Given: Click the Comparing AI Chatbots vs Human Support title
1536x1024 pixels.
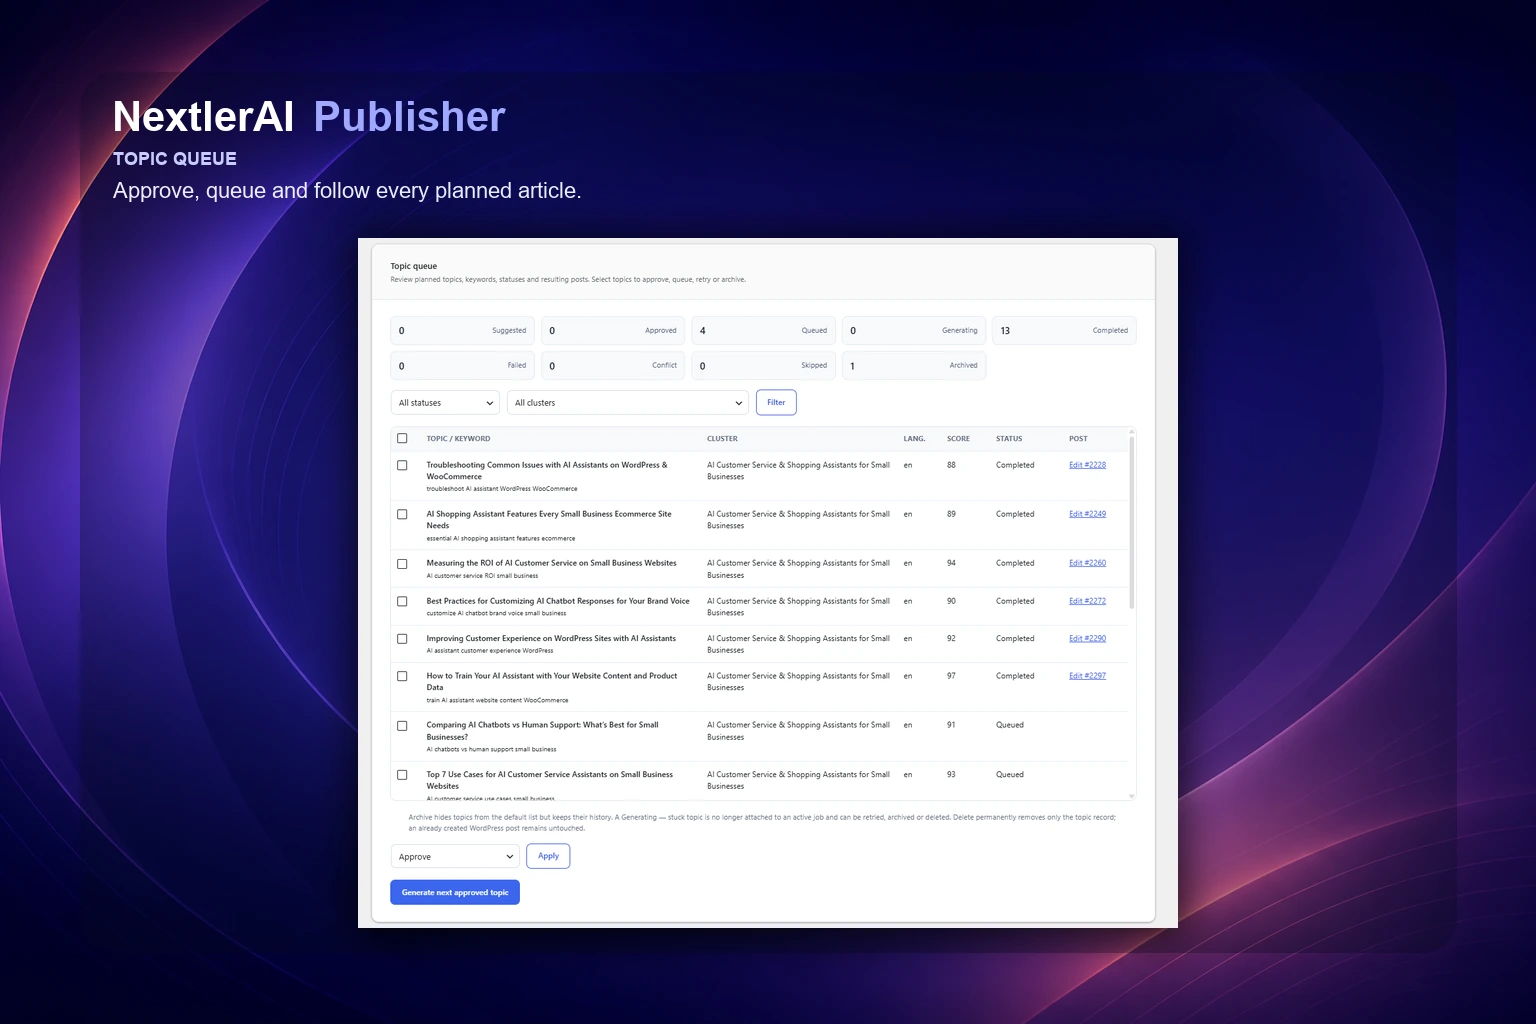Looking at the screenshot, I should (x=542, y=731).
